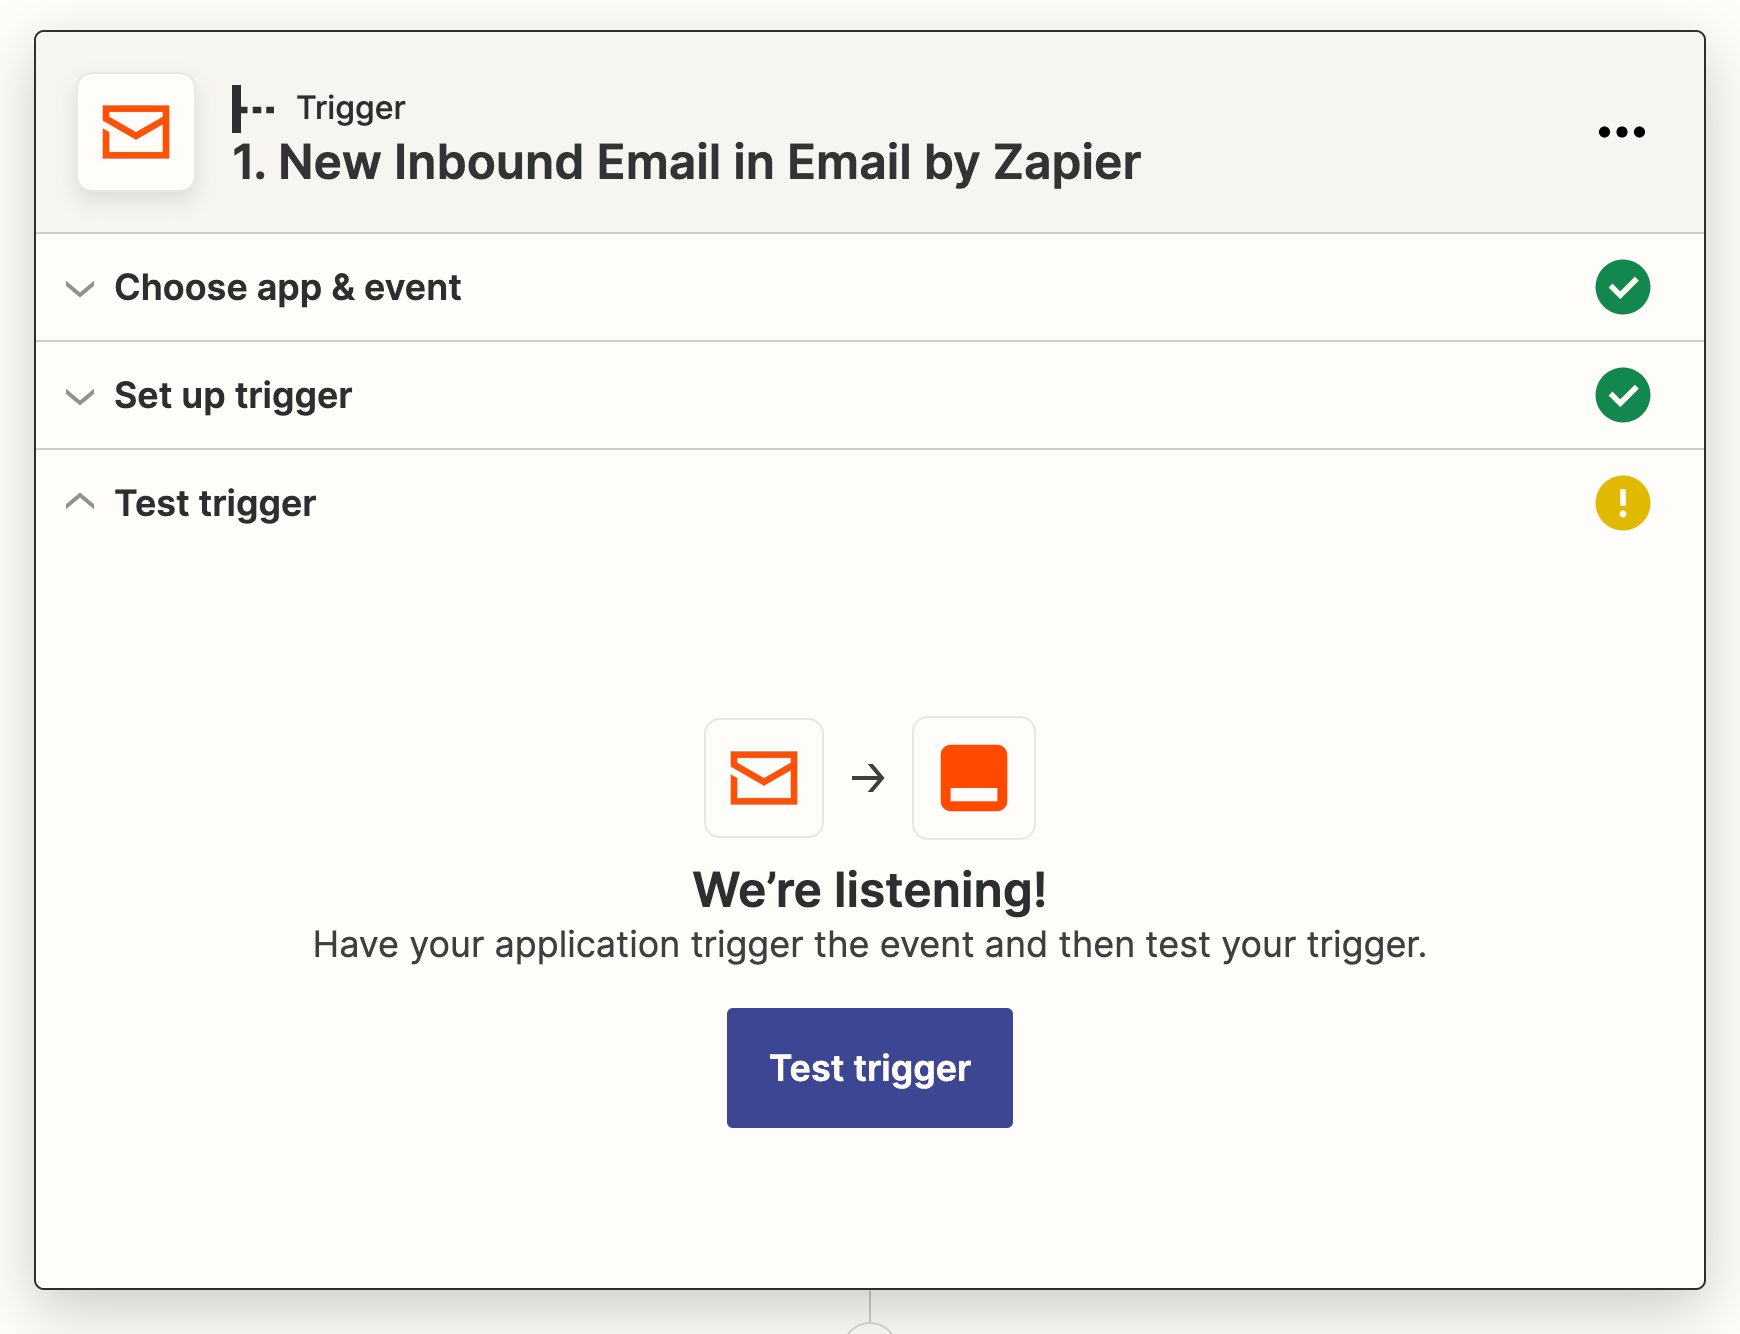Select the Test trigger section heading
Viewport: 1740px width, 1334px height.
coord(215,504)
